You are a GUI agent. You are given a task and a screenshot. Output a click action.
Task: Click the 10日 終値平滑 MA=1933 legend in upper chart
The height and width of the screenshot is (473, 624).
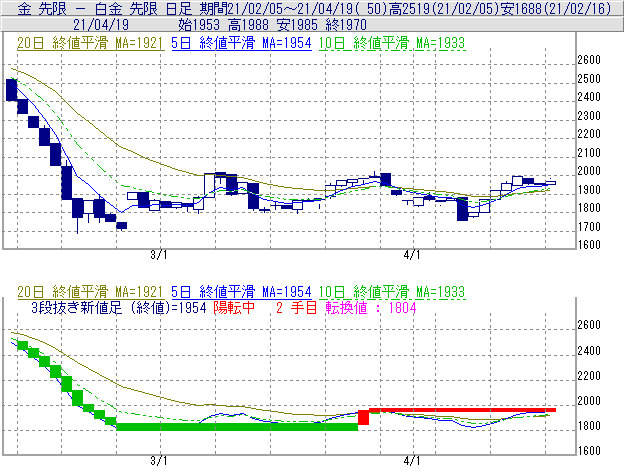point(392,43)
